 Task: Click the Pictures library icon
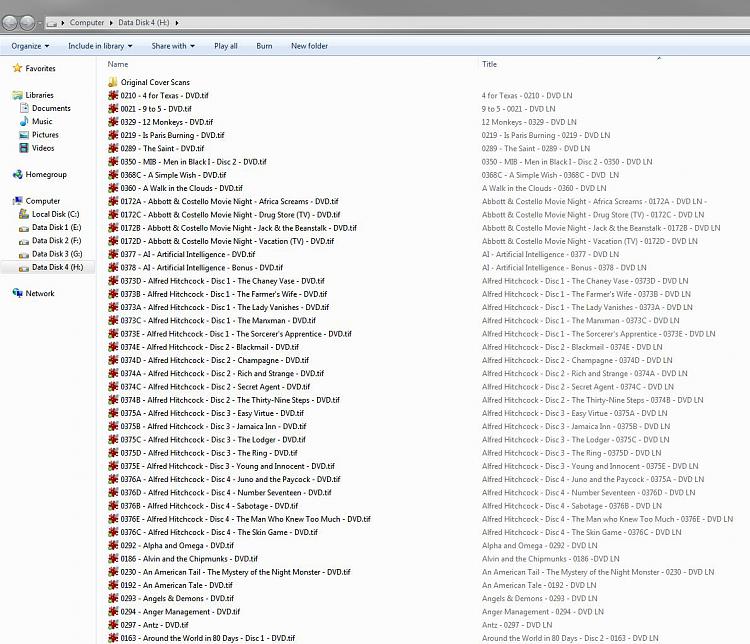(x=24, y=135)
